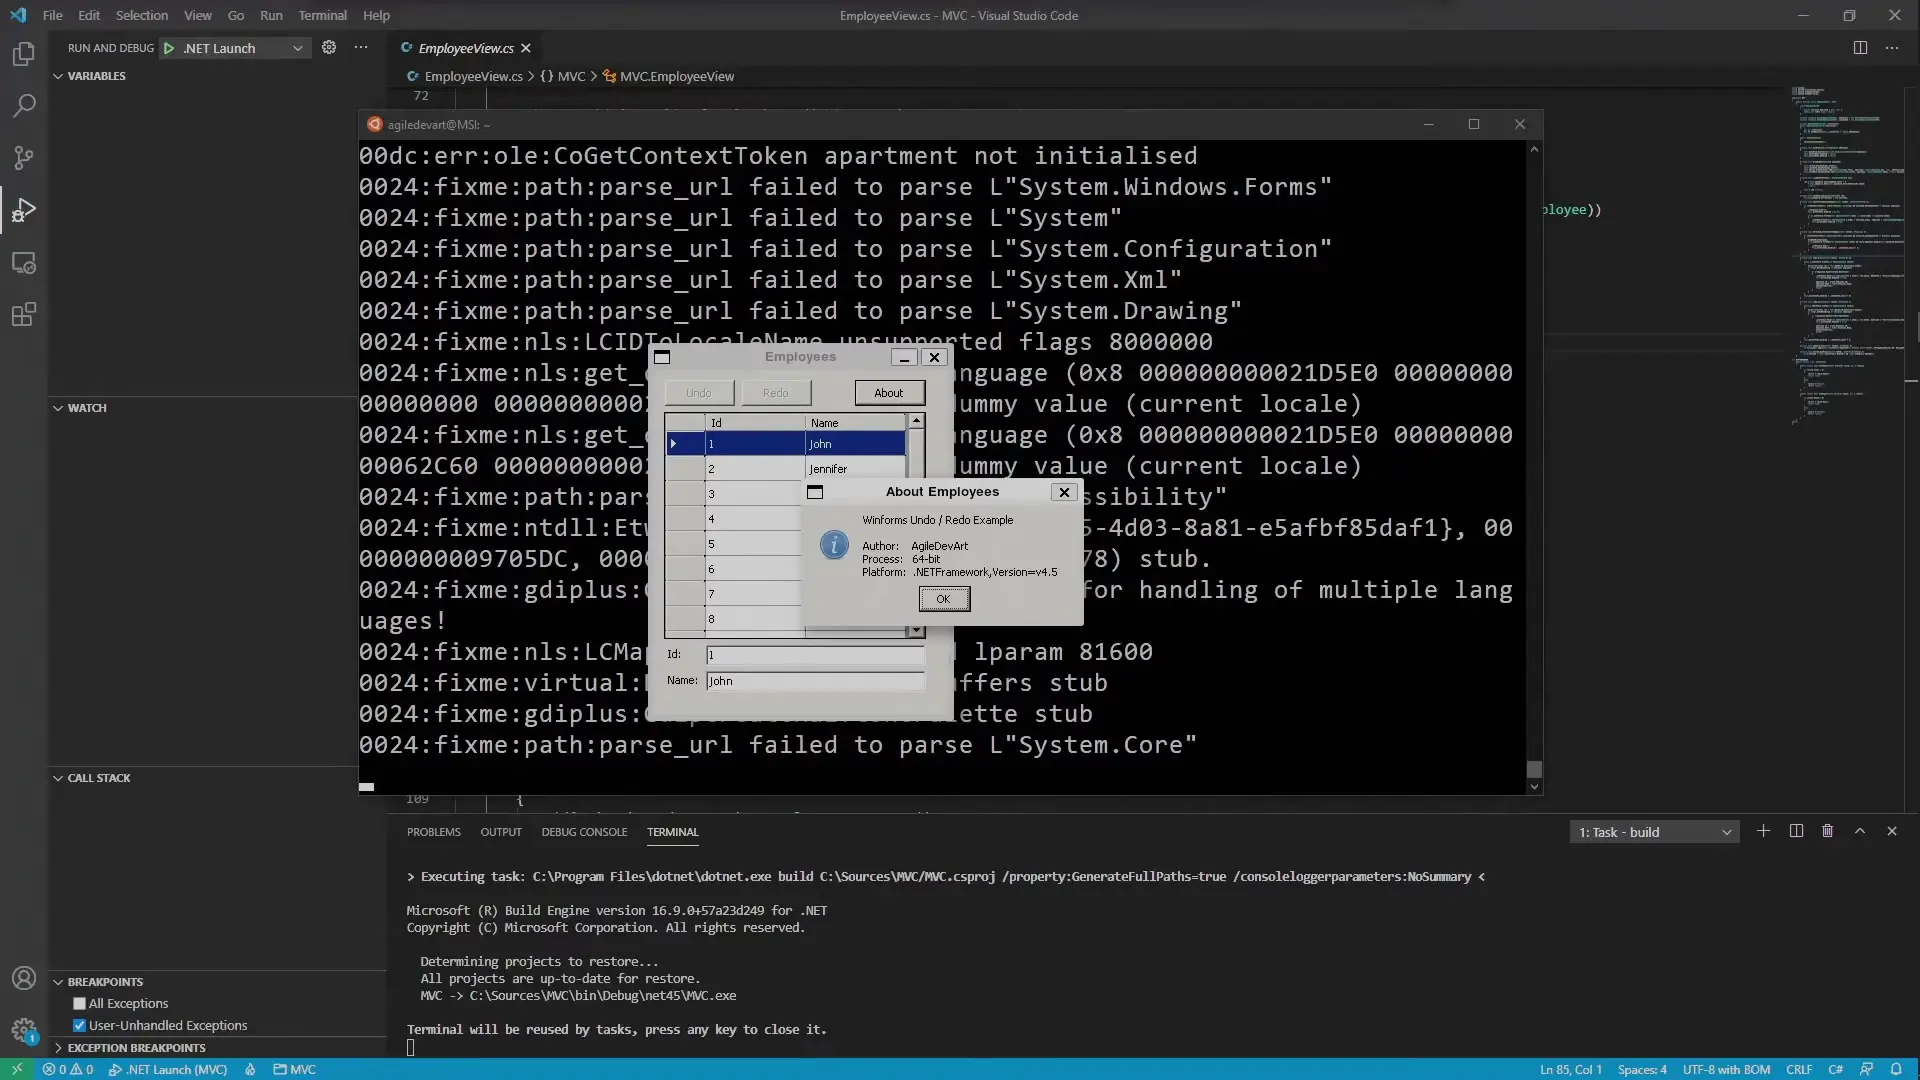
Task: Open the Search view in activity bar
Action: click(x=24, y=105)
